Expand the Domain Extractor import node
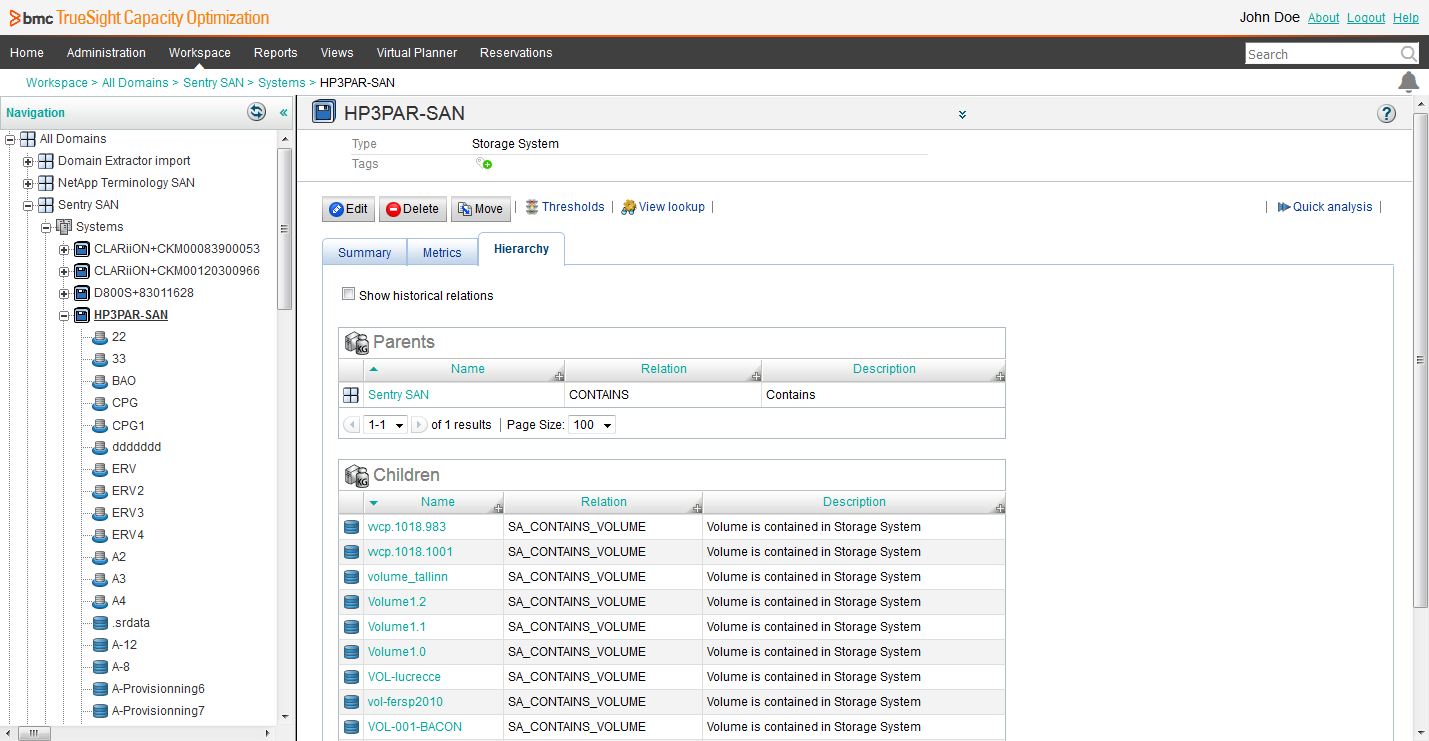Viewport: 1429px width, 741px height. [28, 161]
